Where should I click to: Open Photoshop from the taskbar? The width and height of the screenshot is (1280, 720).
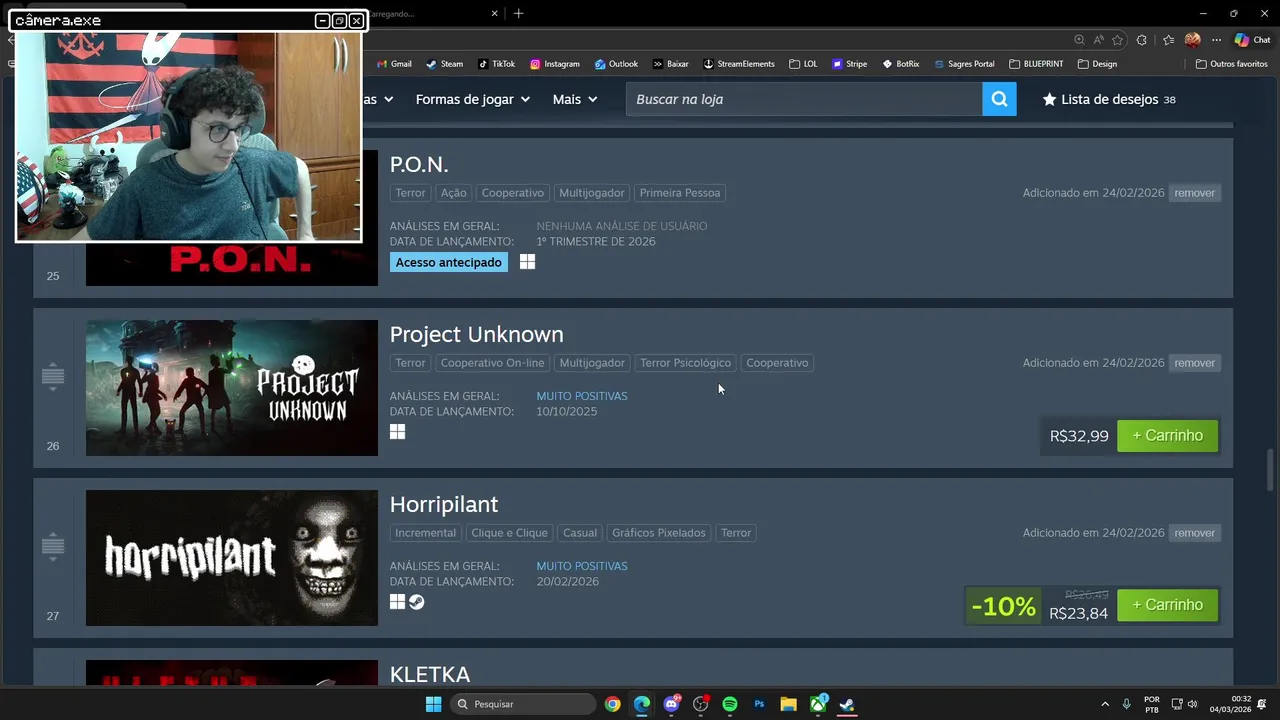(x=759, y=704)
